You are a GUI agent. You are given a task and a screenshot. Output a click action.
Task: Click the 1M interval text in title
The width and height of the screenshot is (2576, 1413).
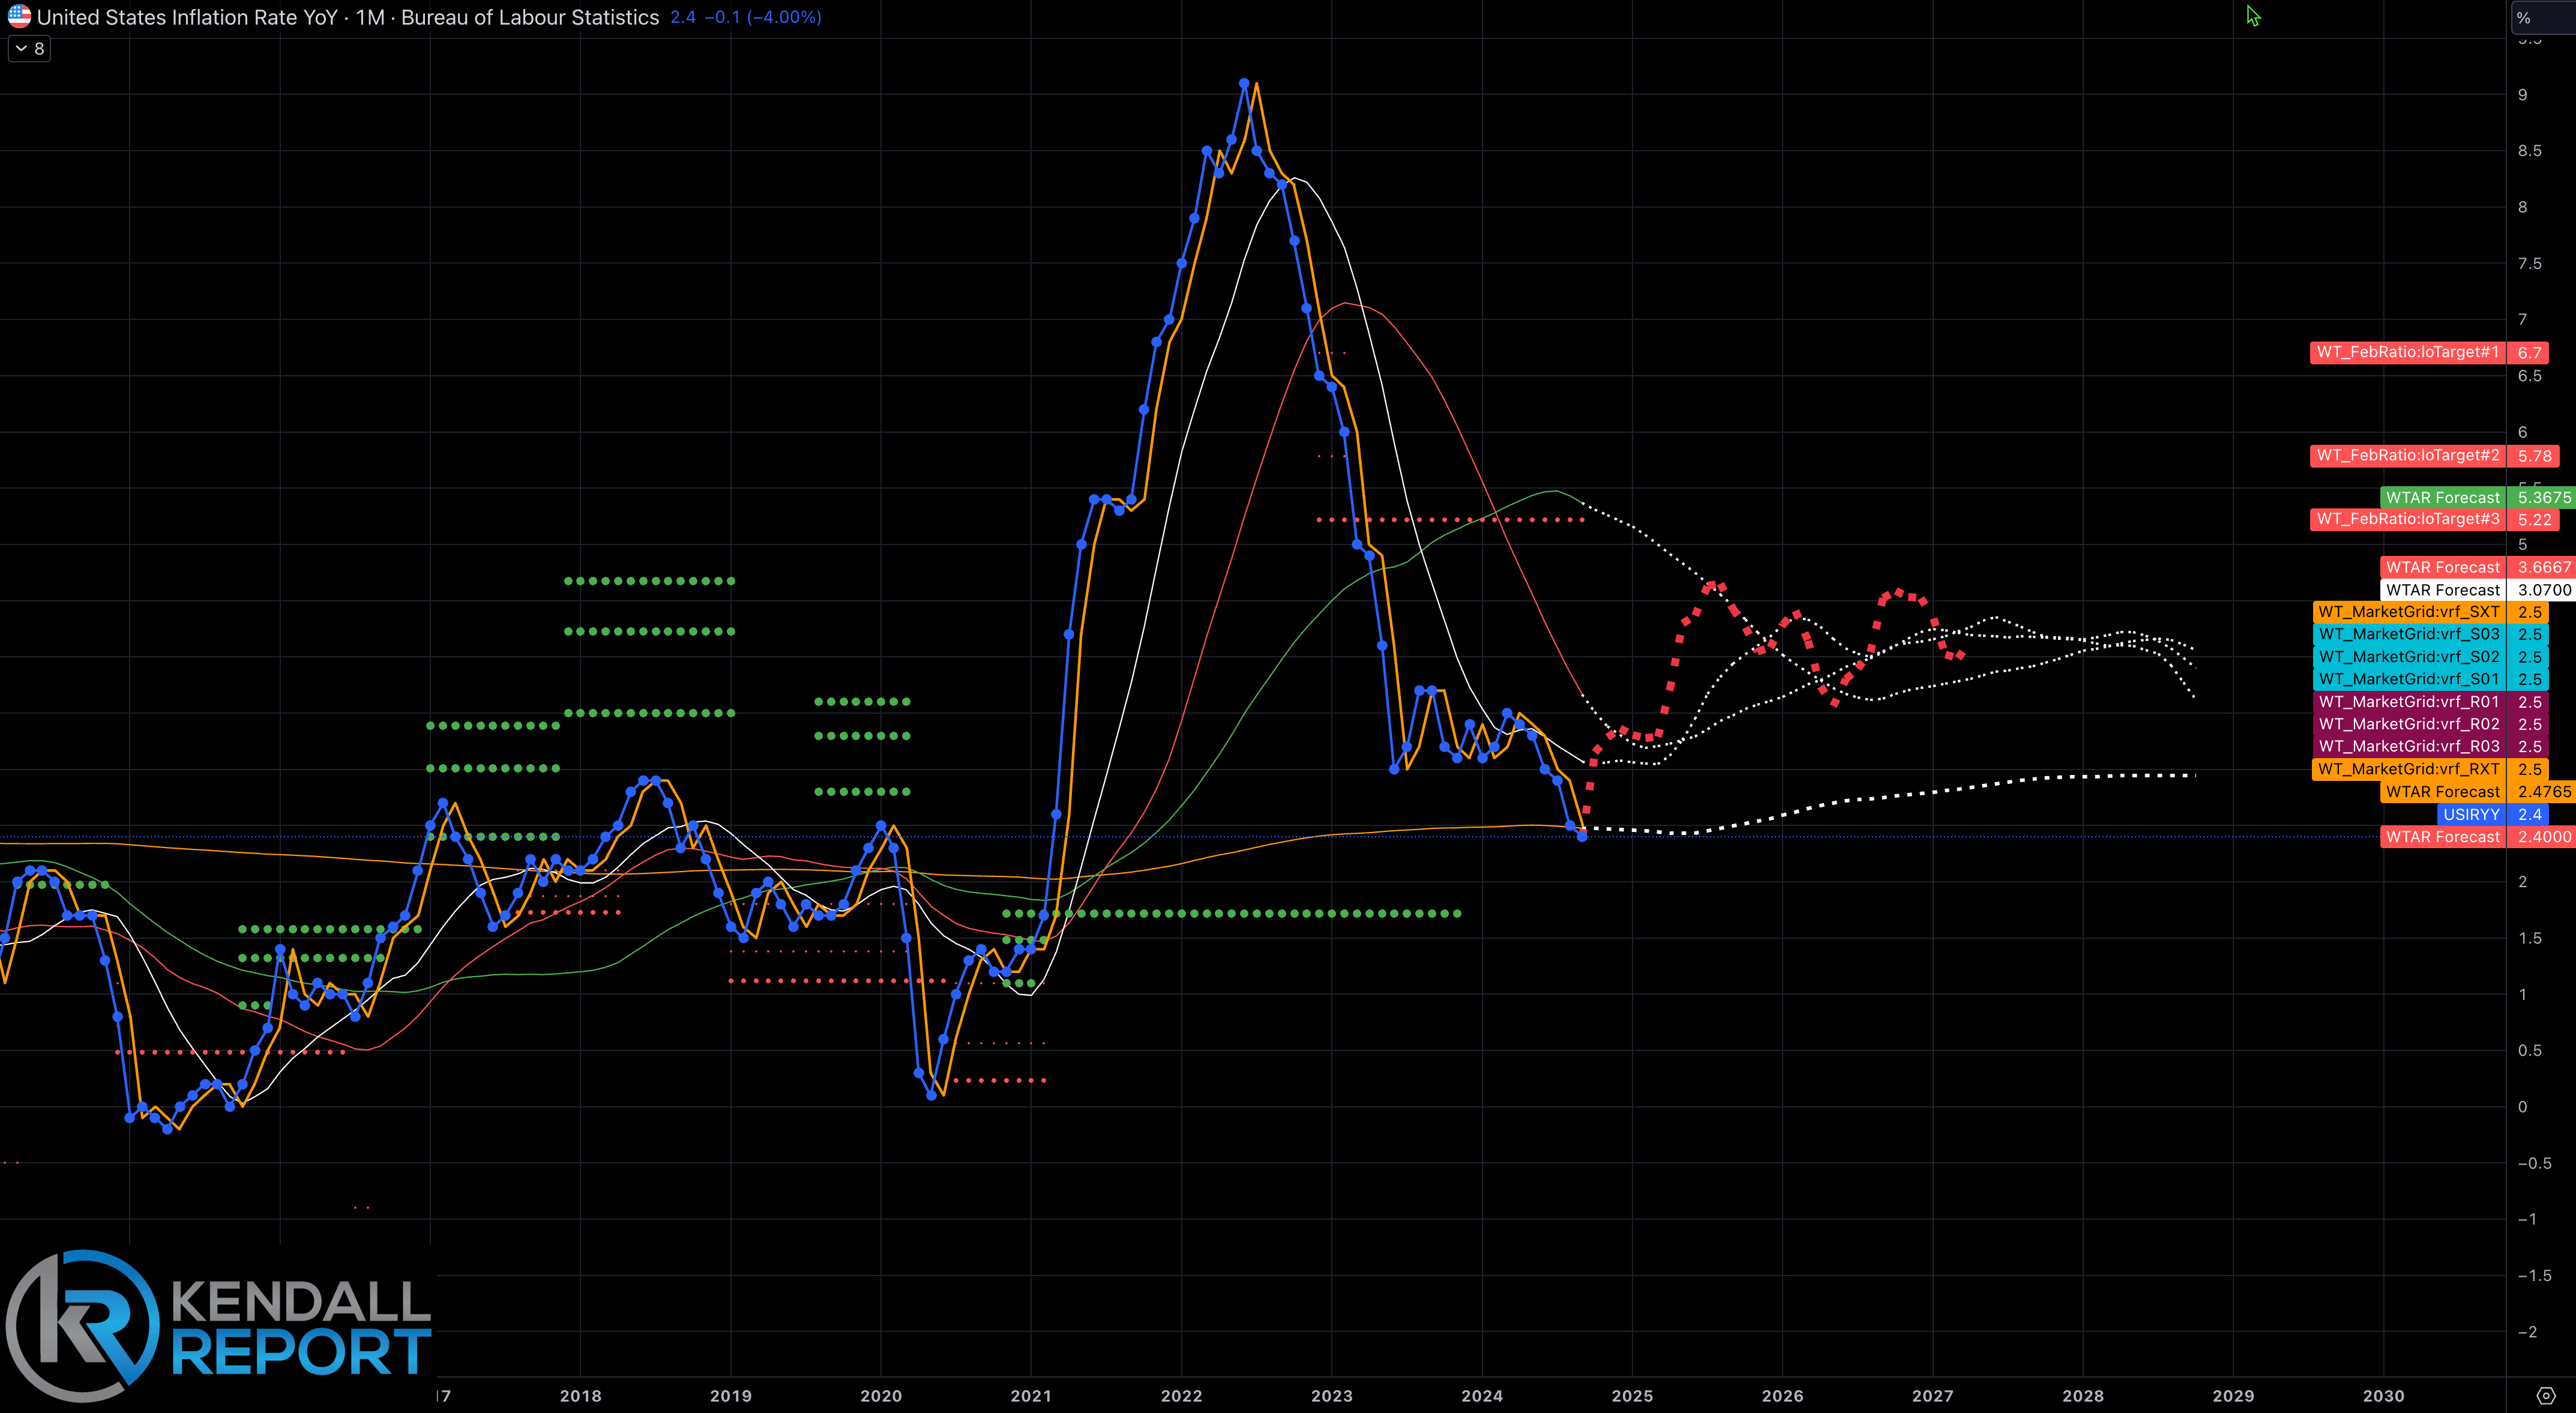coord(370,17)
